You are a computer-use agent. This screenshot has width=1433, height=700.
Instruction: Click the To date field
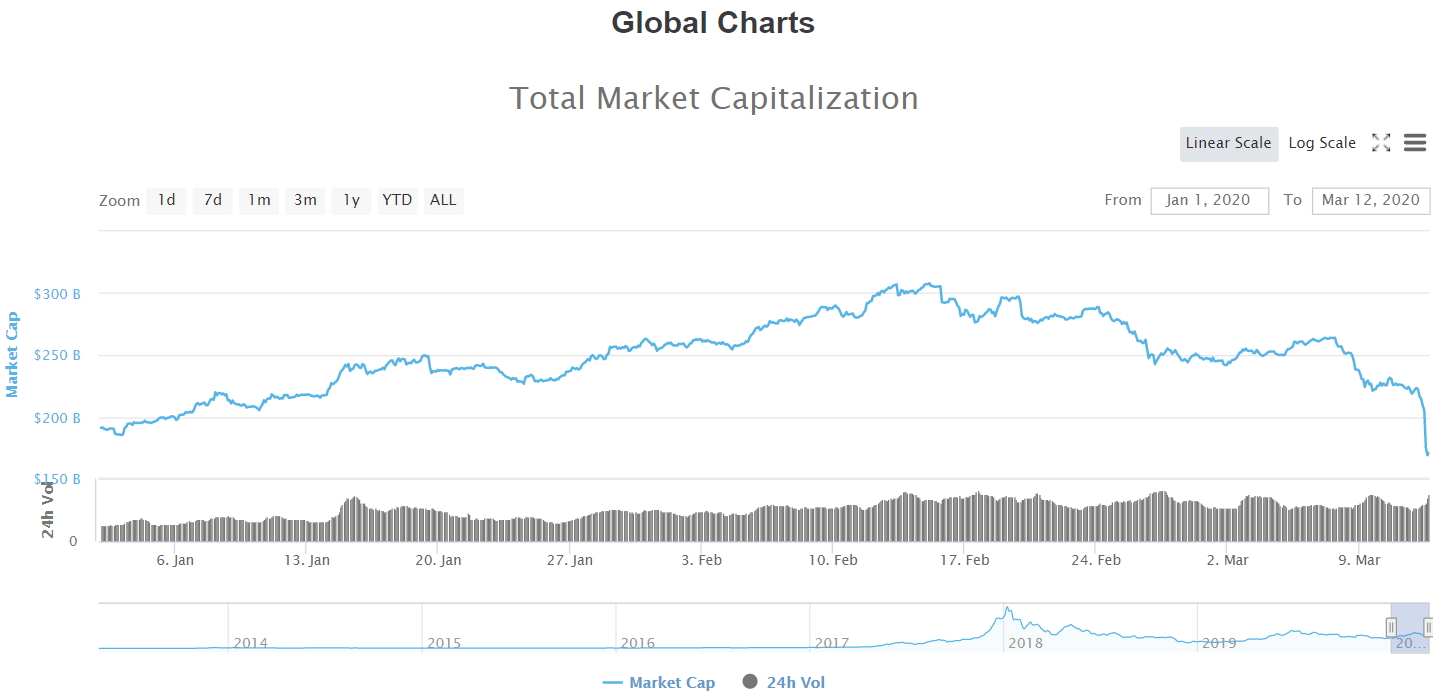click(x=1370, y=200)
